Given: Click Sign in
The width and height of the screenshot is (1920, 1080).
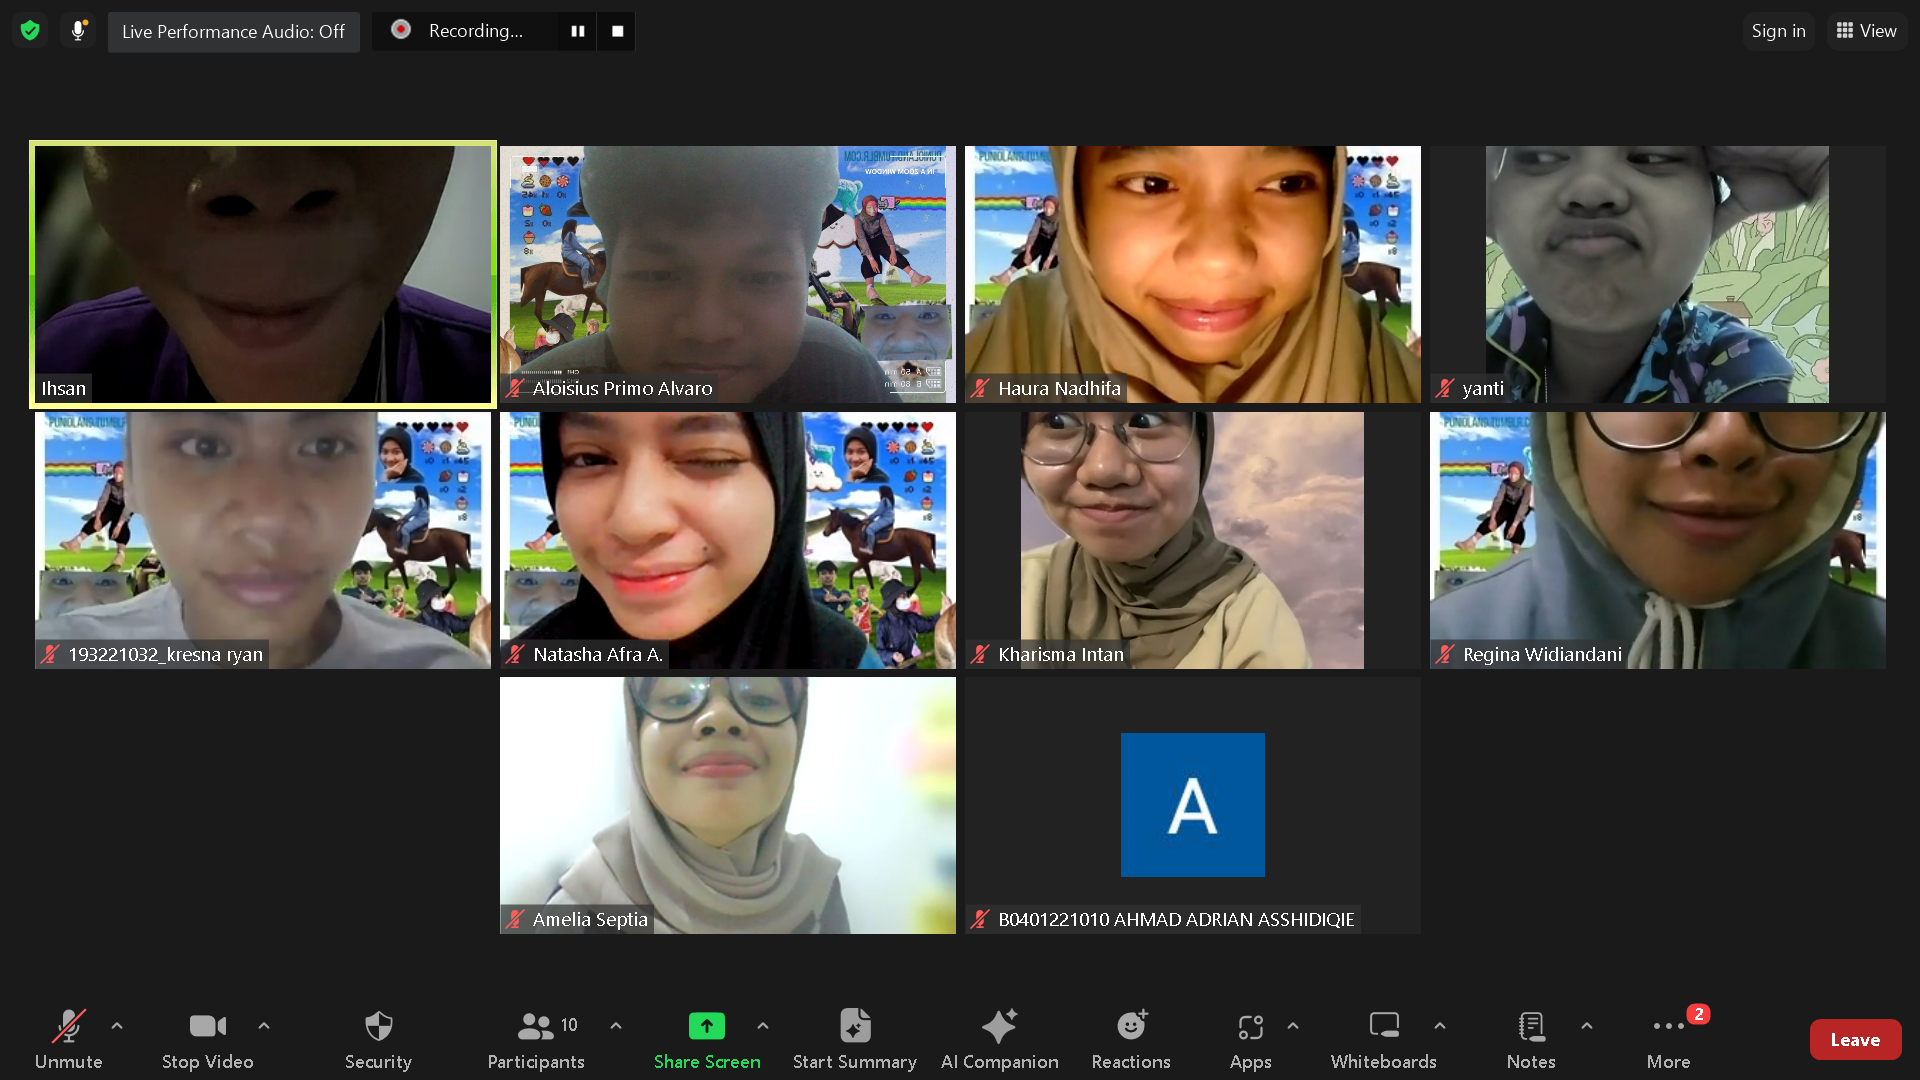Looking at the screenshot, I should pos(1778,31).
